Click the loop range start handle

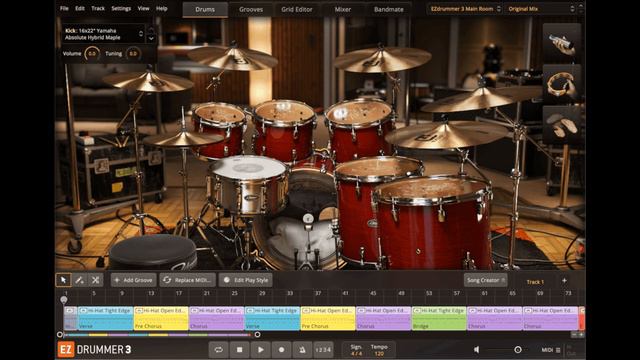click(60, 335)
